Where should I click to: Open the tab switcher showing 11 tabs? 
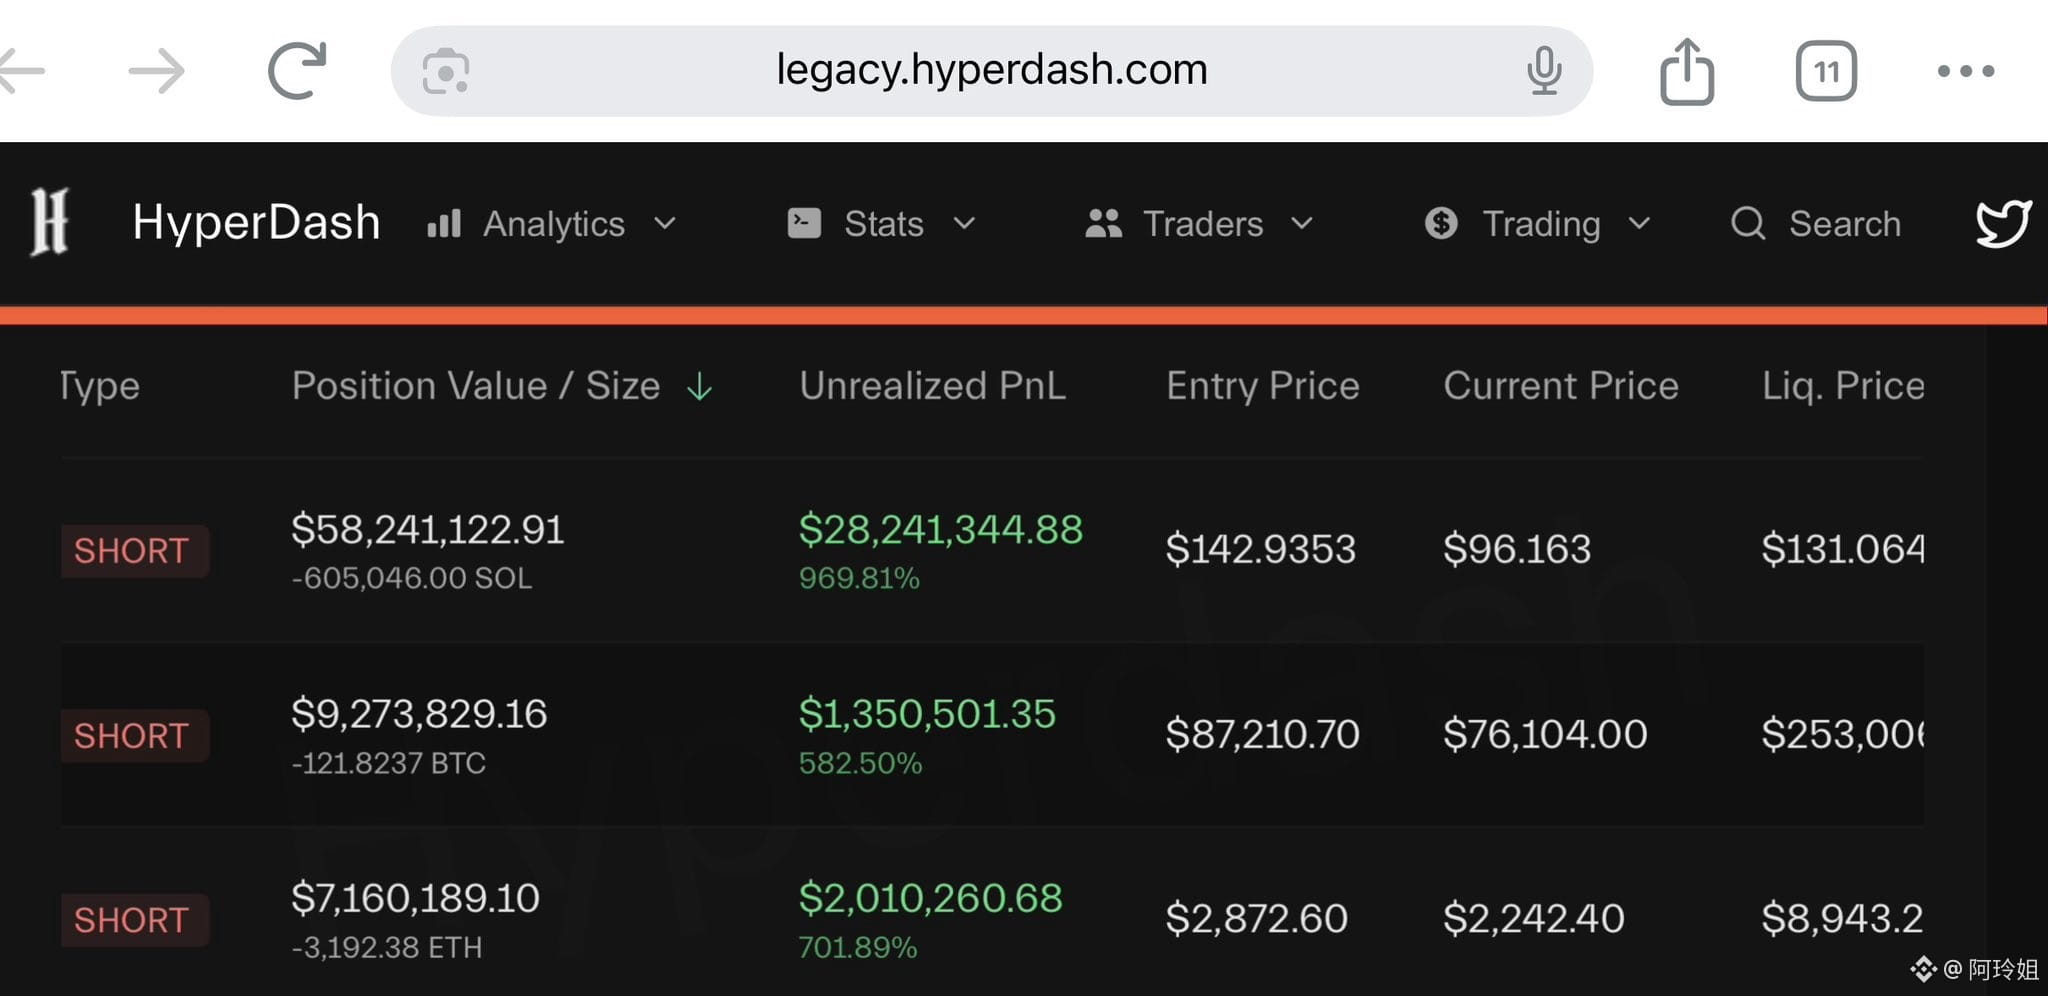(1826, 71)
